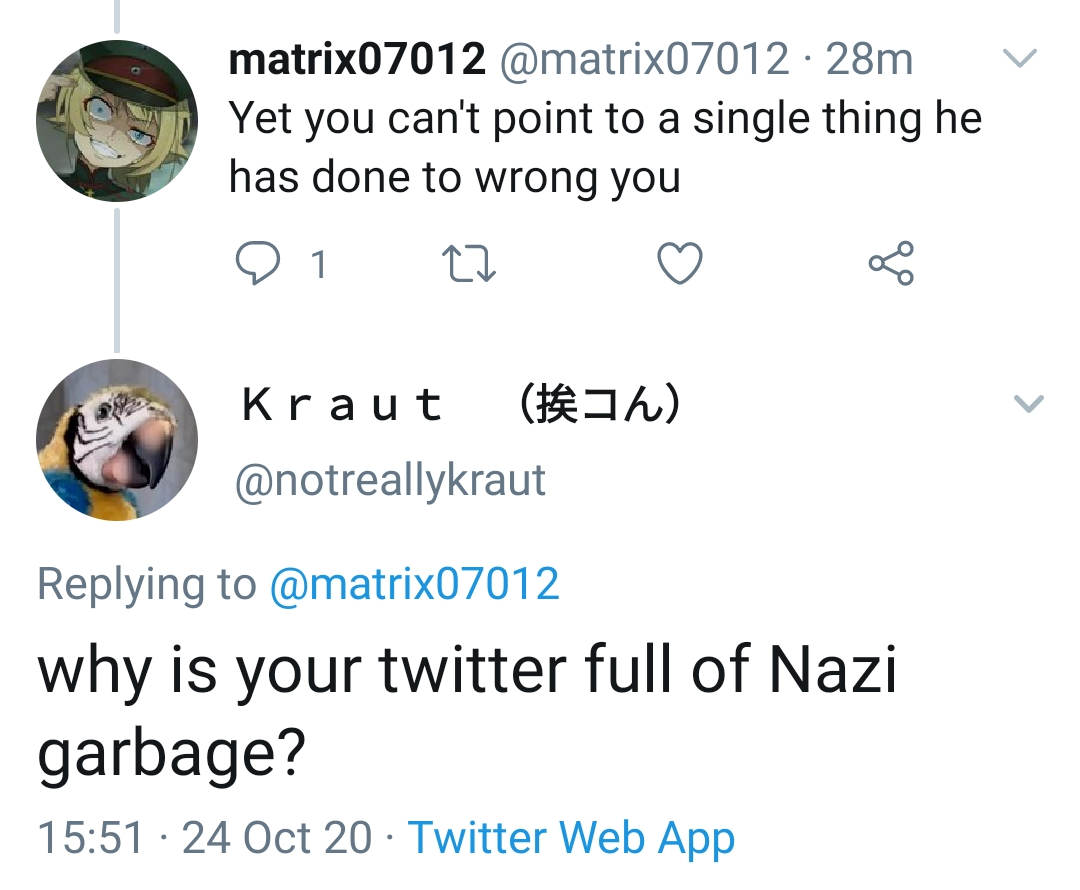Open Kraut's parrot profile picture
Screen dimensions: 1080x890
117,440
